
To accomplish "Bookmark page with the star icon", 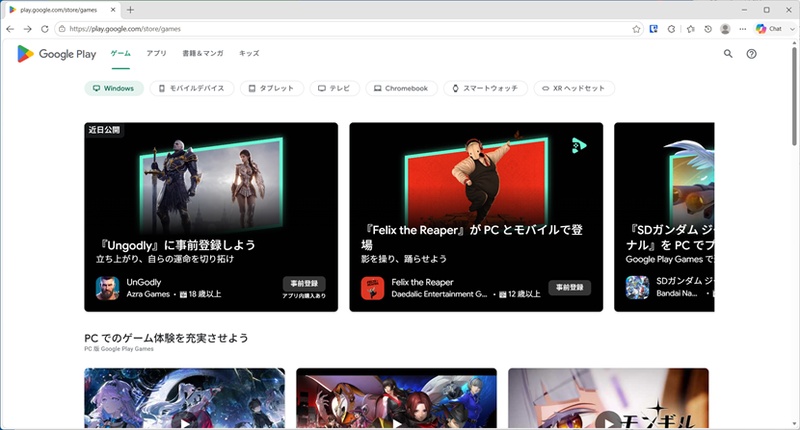I will tap(636, 29).
